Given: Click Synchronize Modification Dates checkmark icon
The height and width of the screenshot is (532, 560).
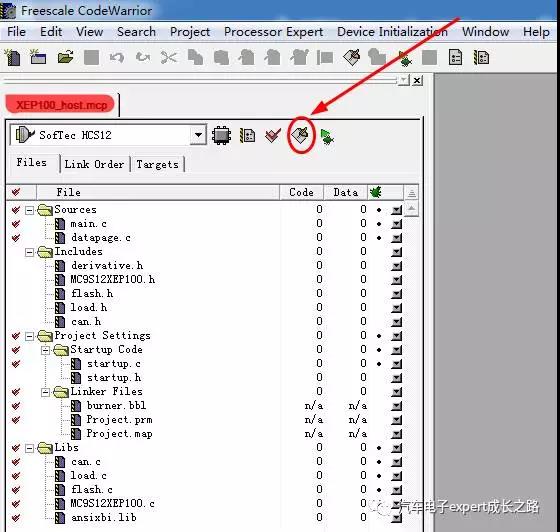Looking at the screenshot, I should pyautogui.click(x=273, y=136).
